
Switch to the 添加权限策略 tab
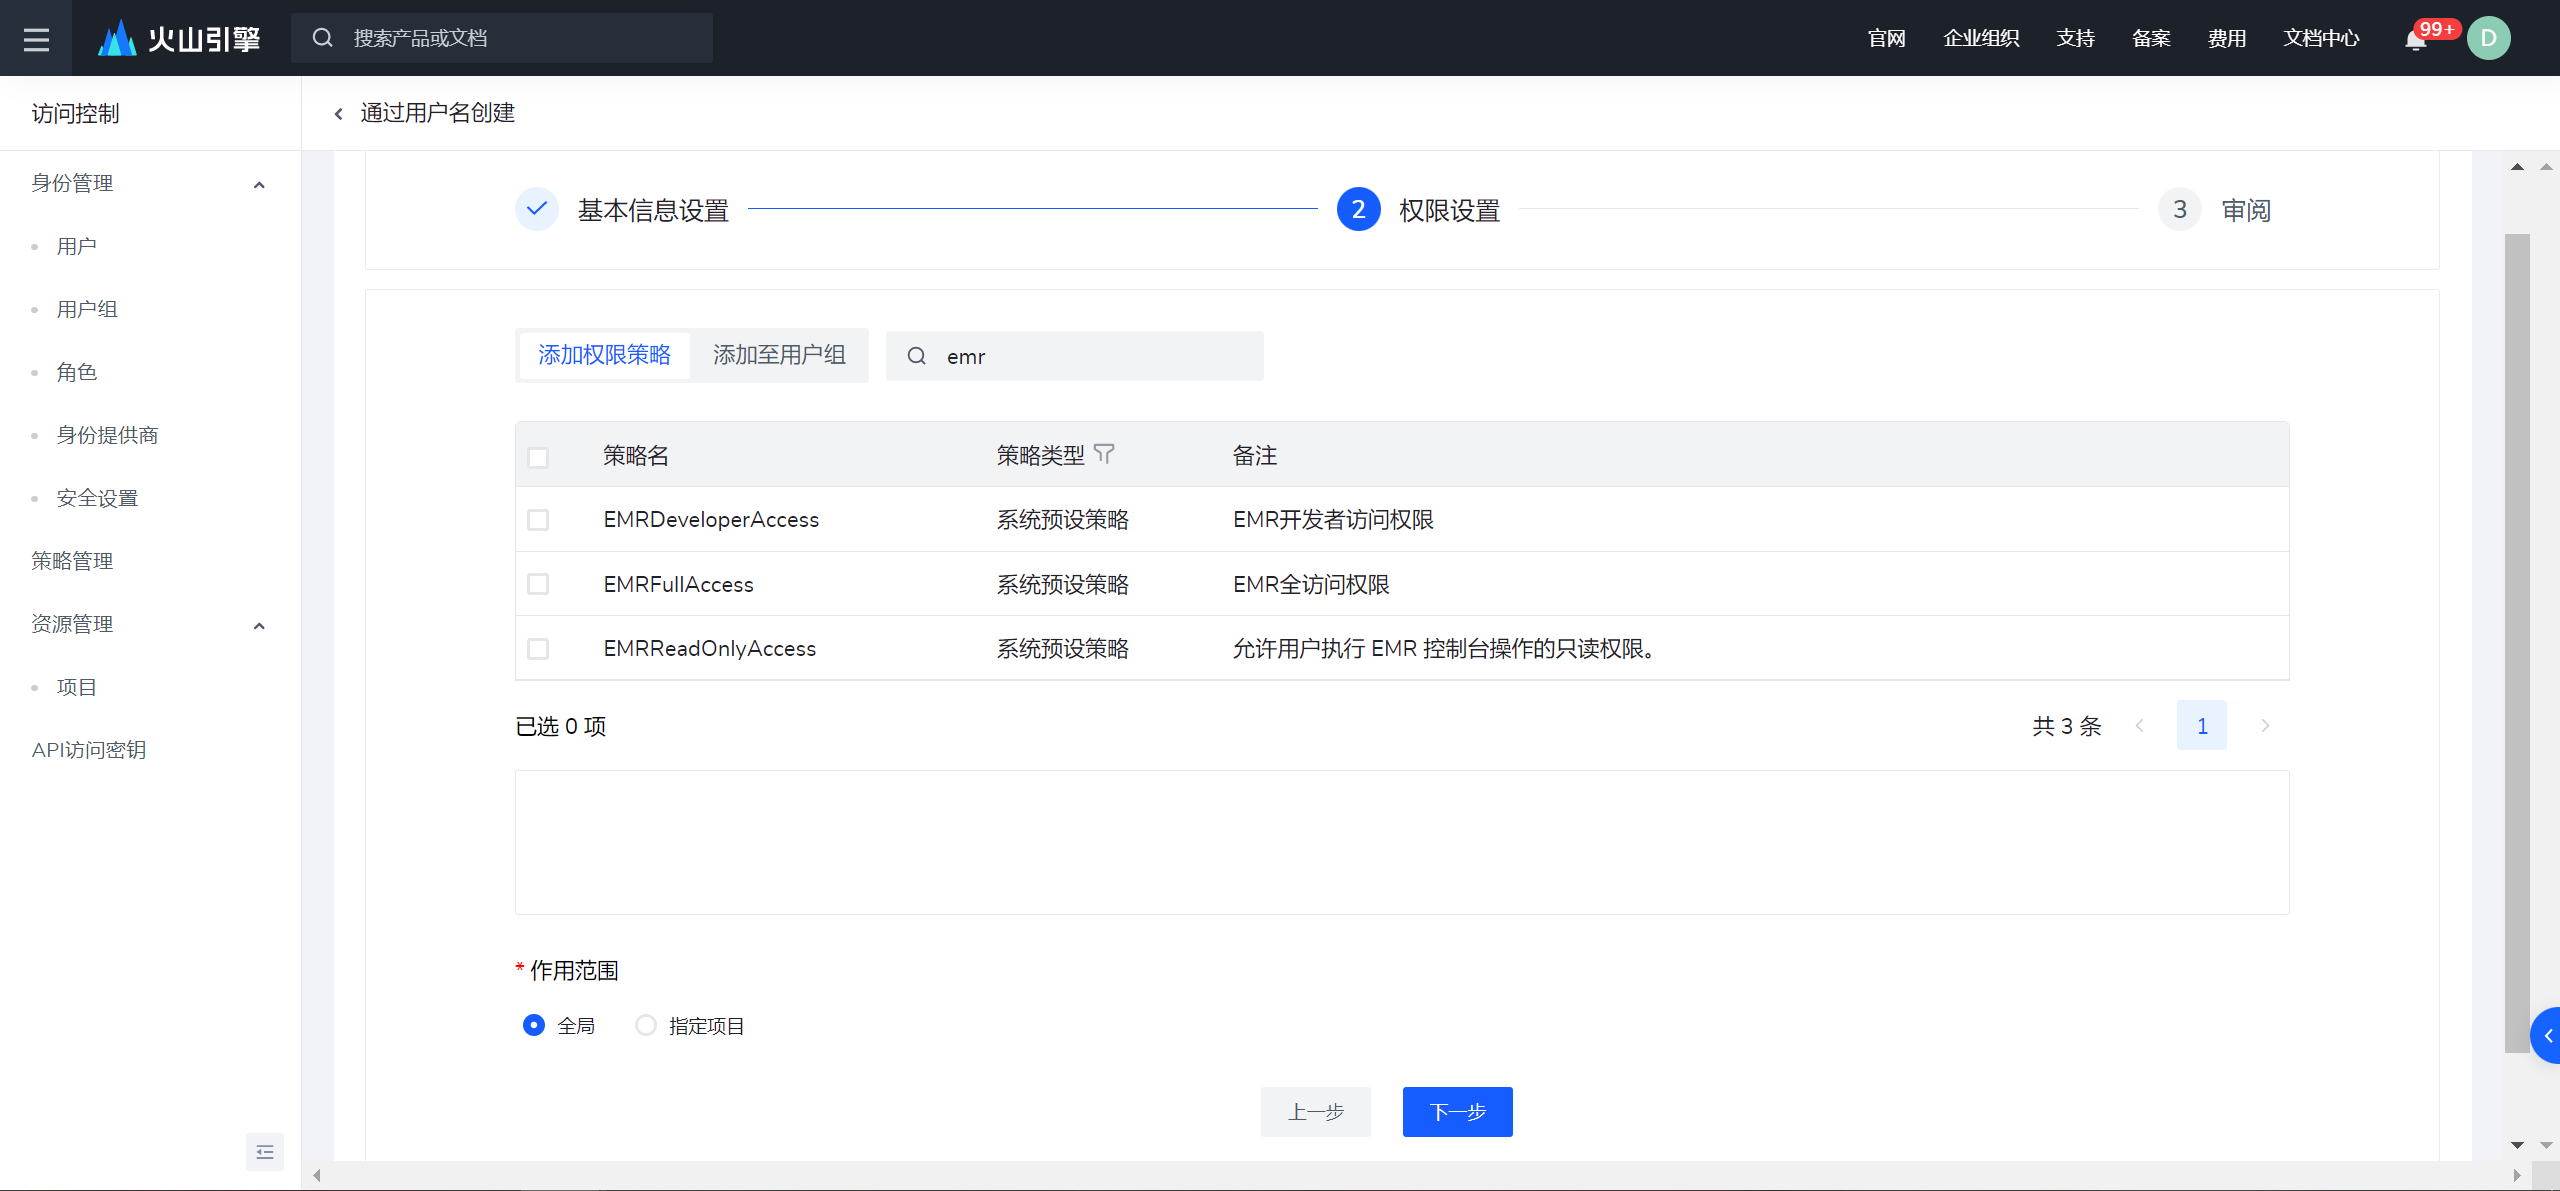tap(605, 355)
